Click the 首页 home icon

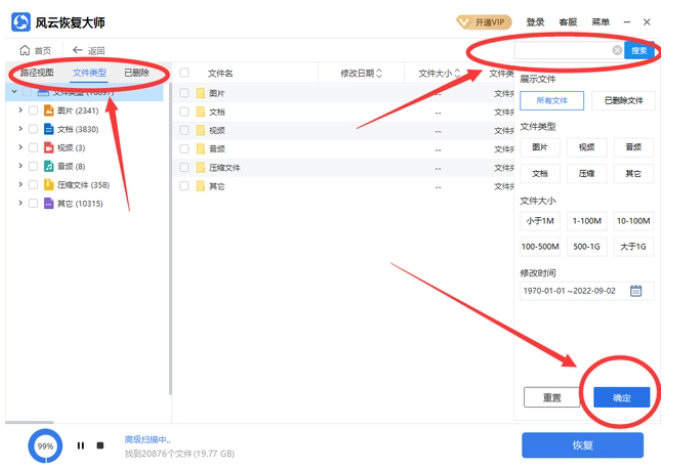25,50
